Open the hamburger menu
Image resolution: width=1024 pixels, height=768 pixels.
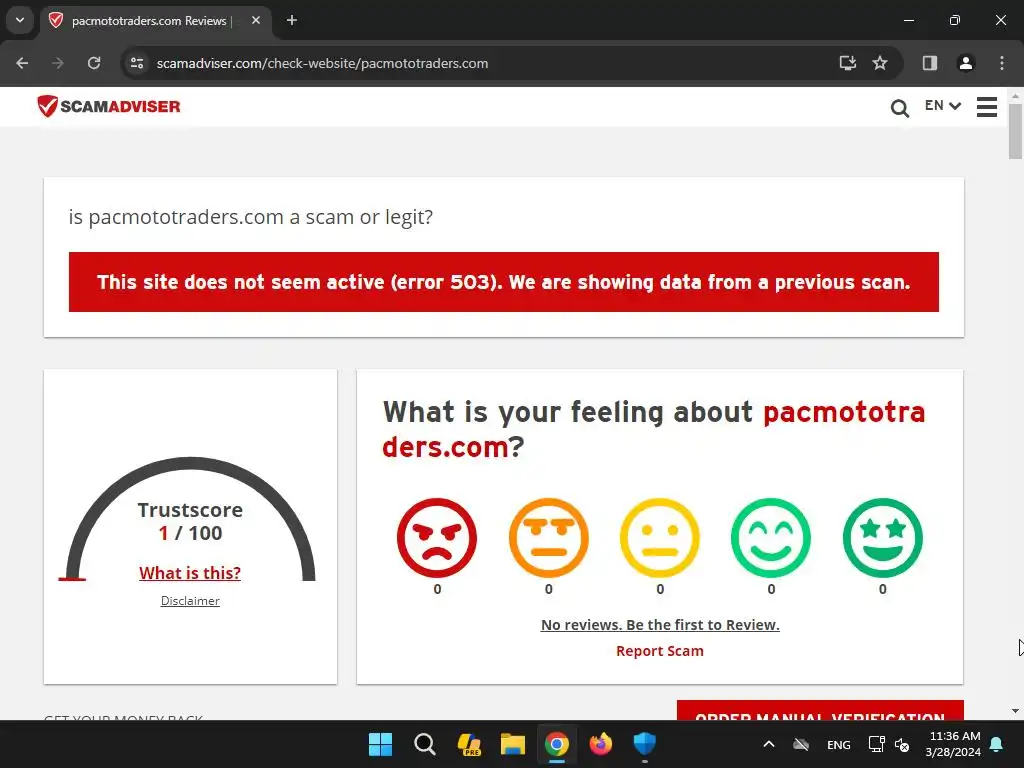pyautogui.click(x=987, y=106)
